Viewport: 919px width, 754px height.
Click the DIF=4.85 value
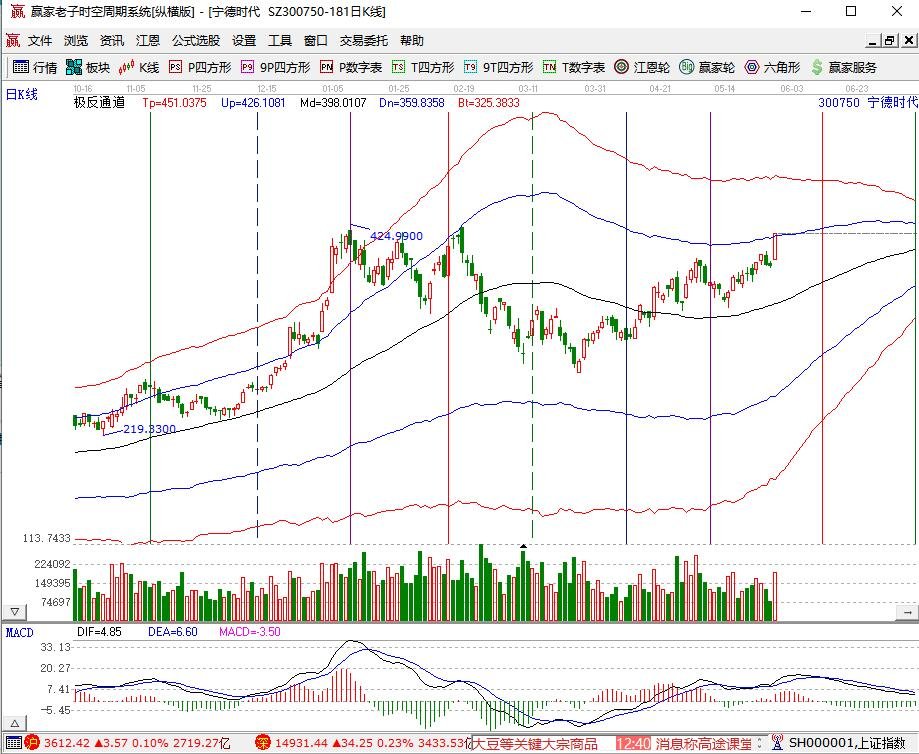(99, 632)
